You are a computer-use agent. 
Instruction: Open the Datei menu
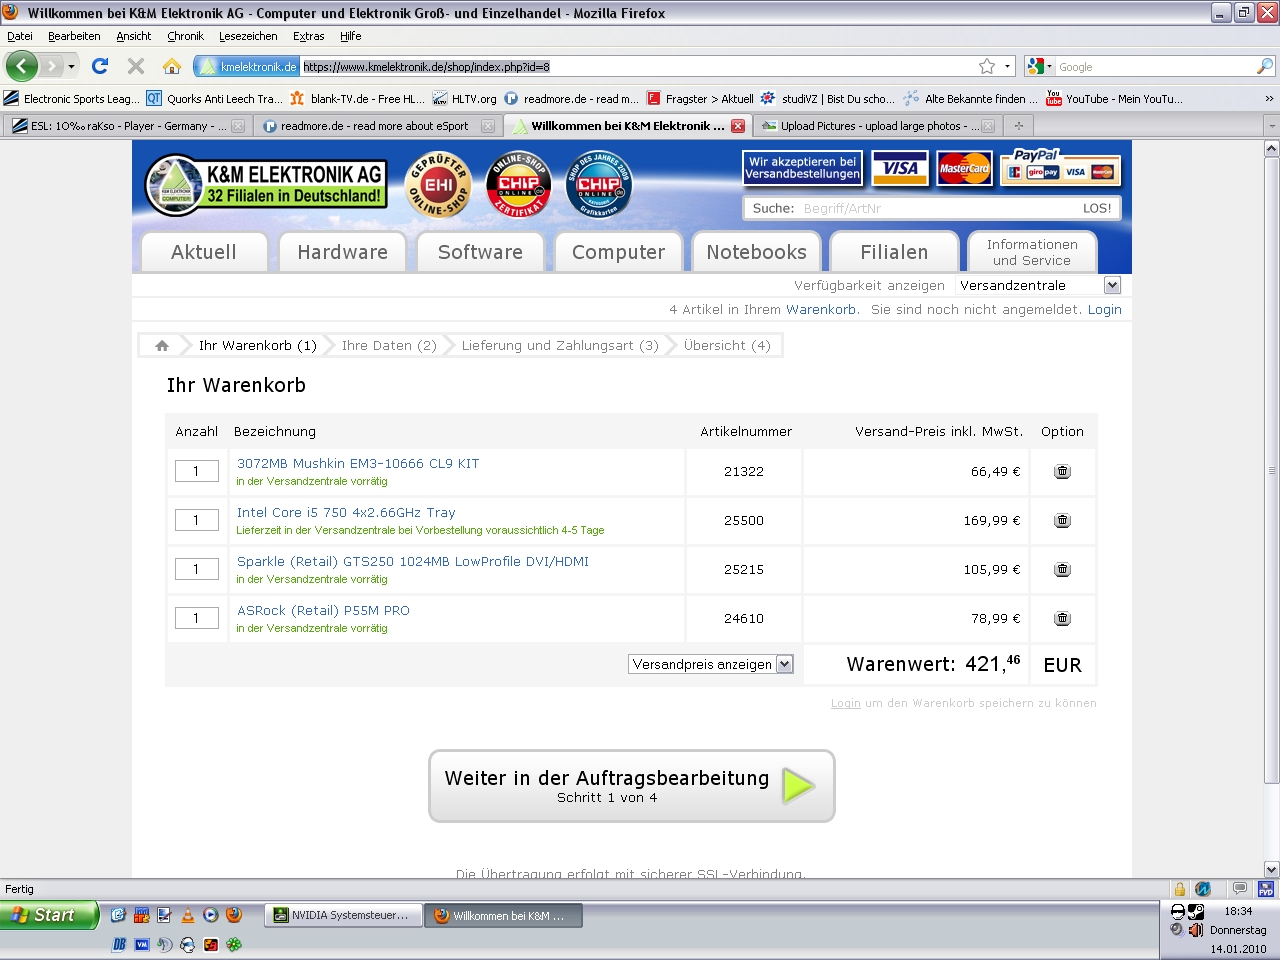click(20, 36)
